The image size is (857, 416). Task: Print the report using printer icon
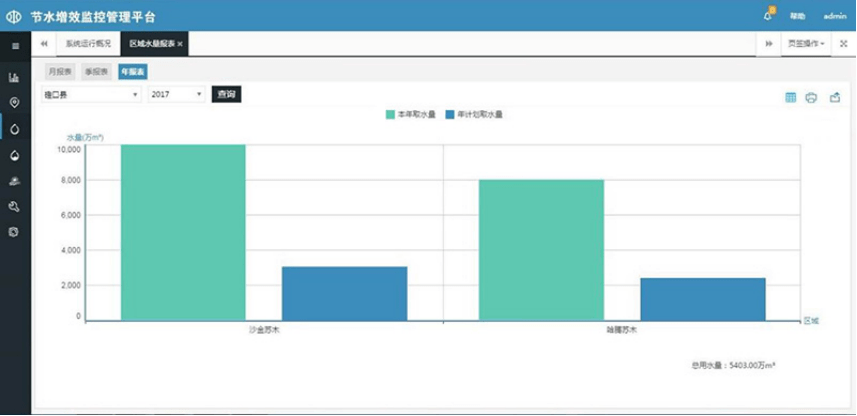point(811,97)
